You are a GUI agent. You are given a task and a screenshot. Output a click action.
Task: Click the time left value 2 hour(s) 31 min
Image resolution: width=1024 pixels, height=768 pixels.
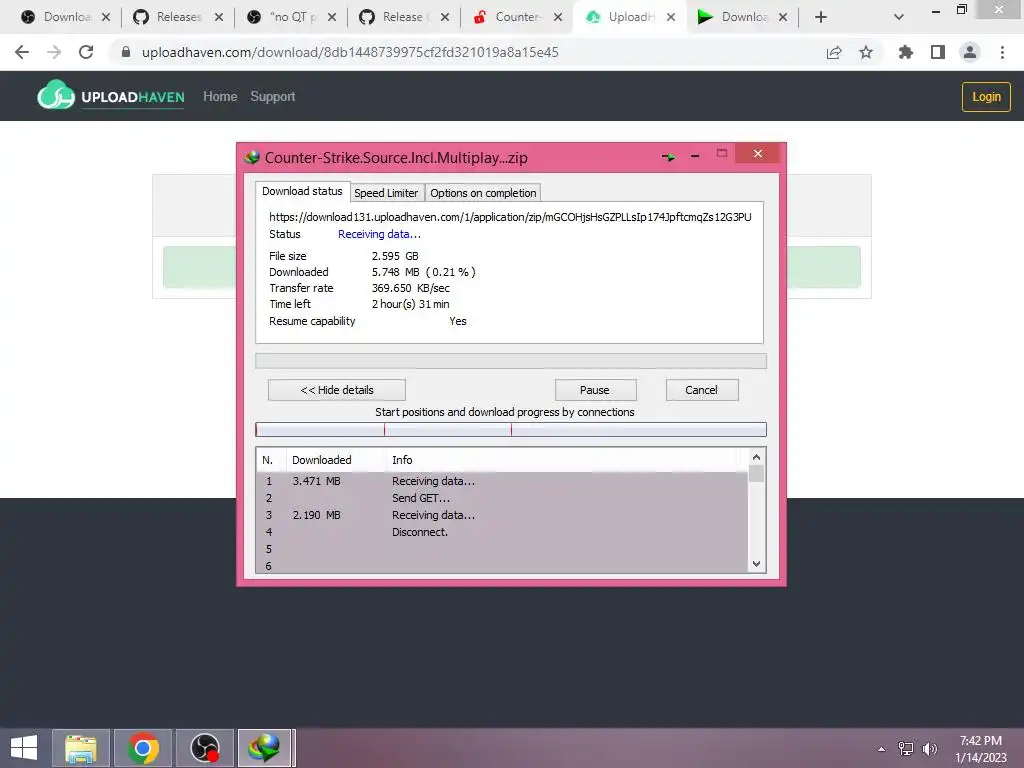coord(411,304)
